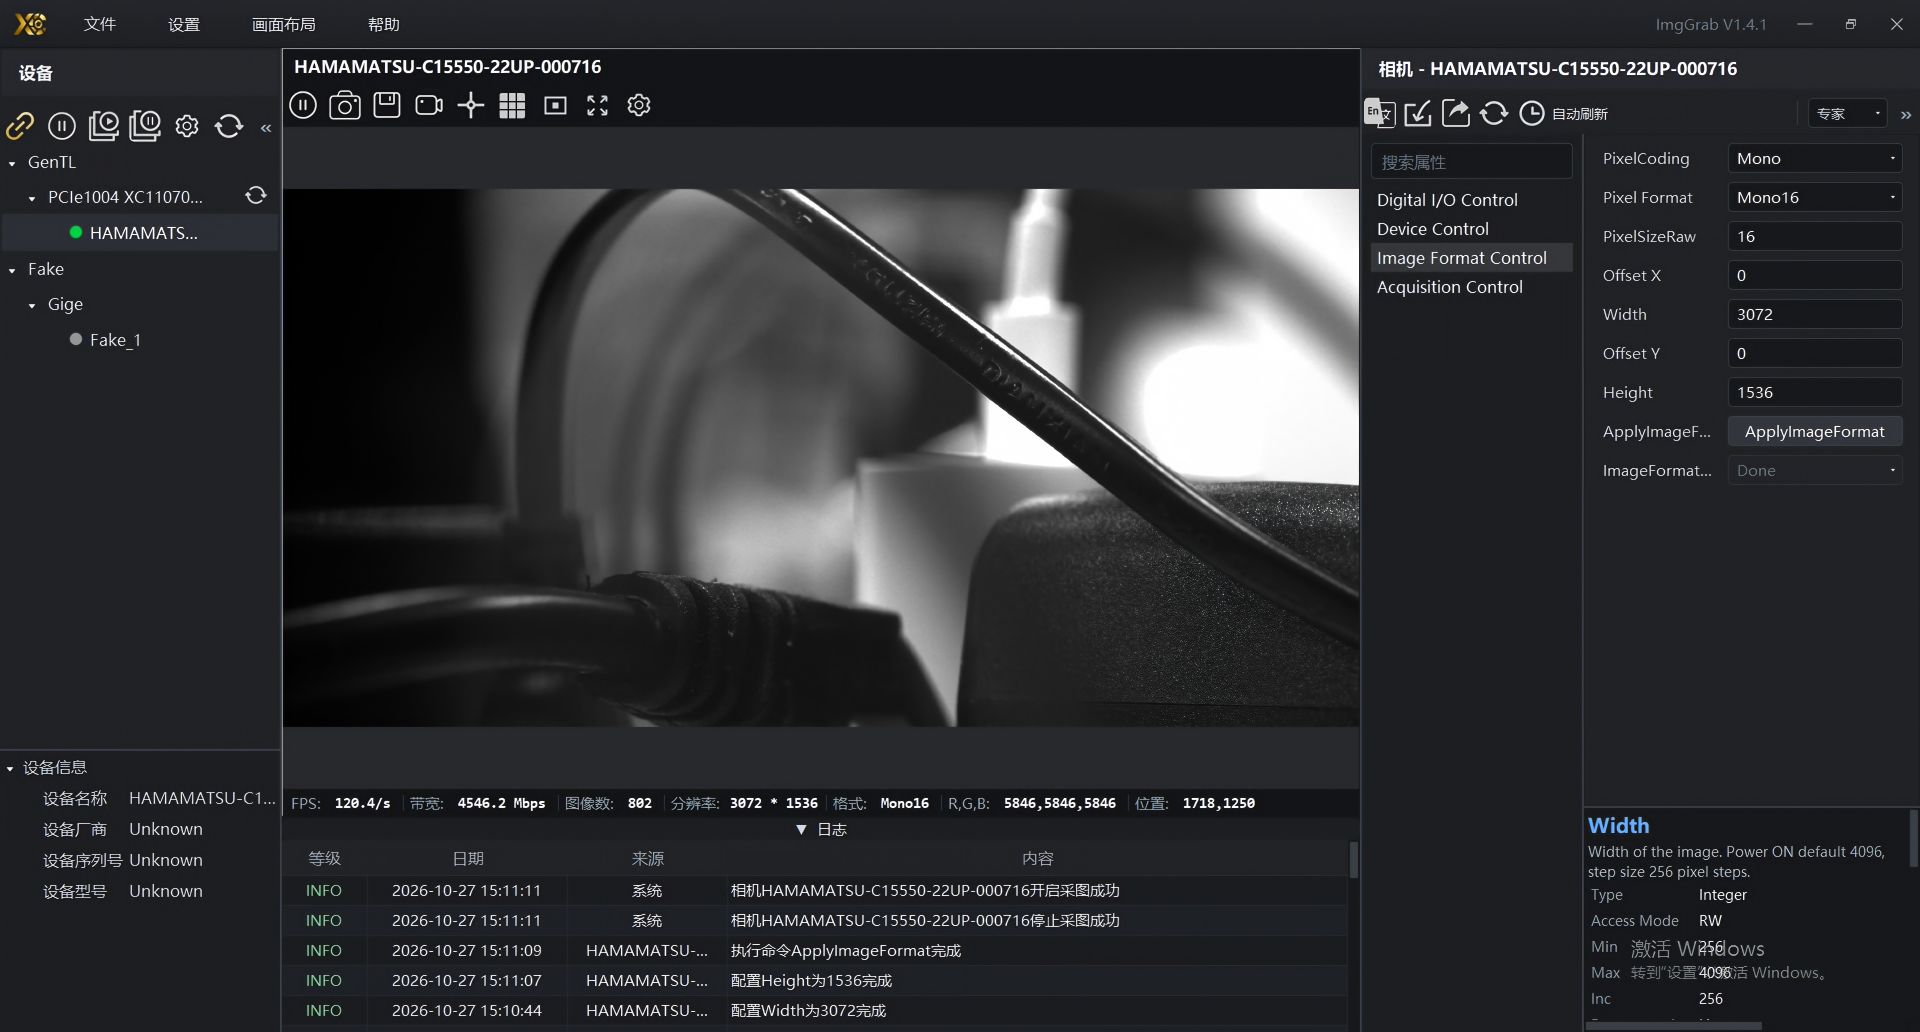
Task: Select Digital I/O Control category
Action: (x=1471, y=200)
